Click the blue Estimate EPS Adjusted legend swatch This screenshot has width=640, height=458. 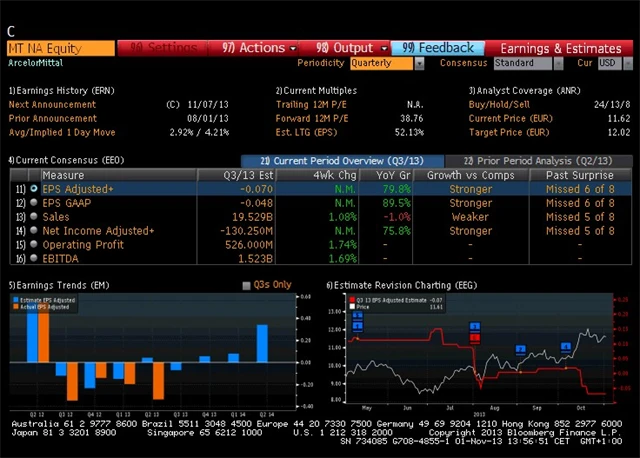[x=16, y=300]
